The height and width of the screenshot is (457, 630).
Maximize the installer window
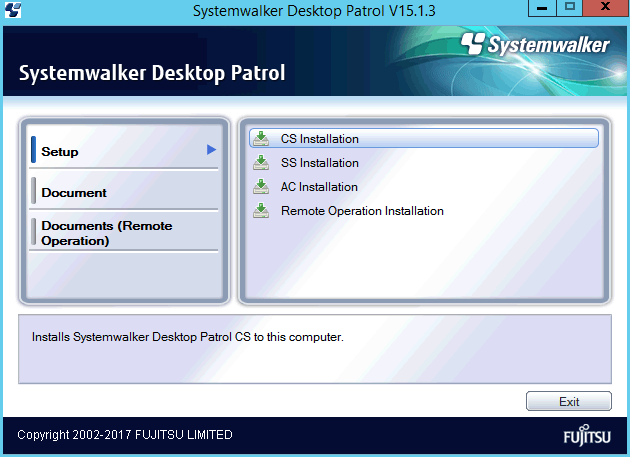pos(569,9)
